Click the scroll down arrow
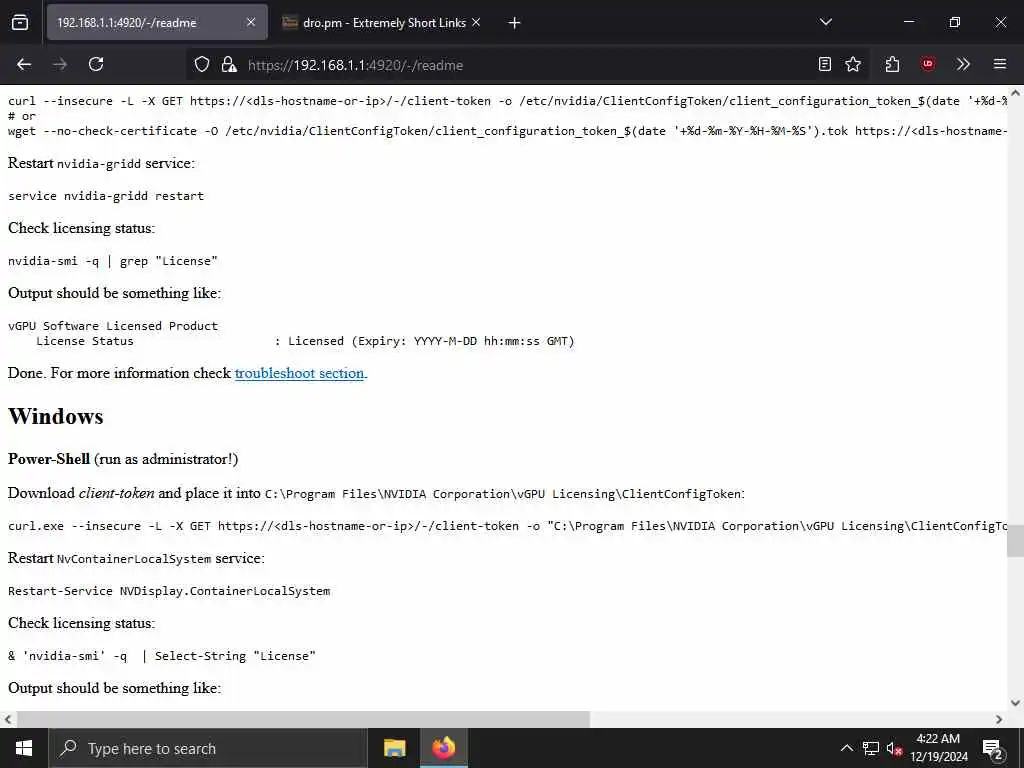1024x768 pixels. 1015,703
